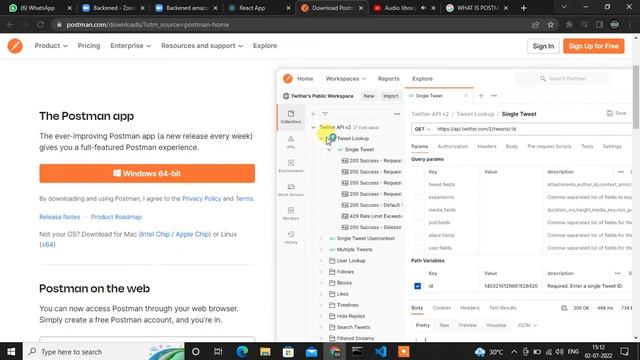
Task: Open the network tray icon
Action: coord(549,351)
